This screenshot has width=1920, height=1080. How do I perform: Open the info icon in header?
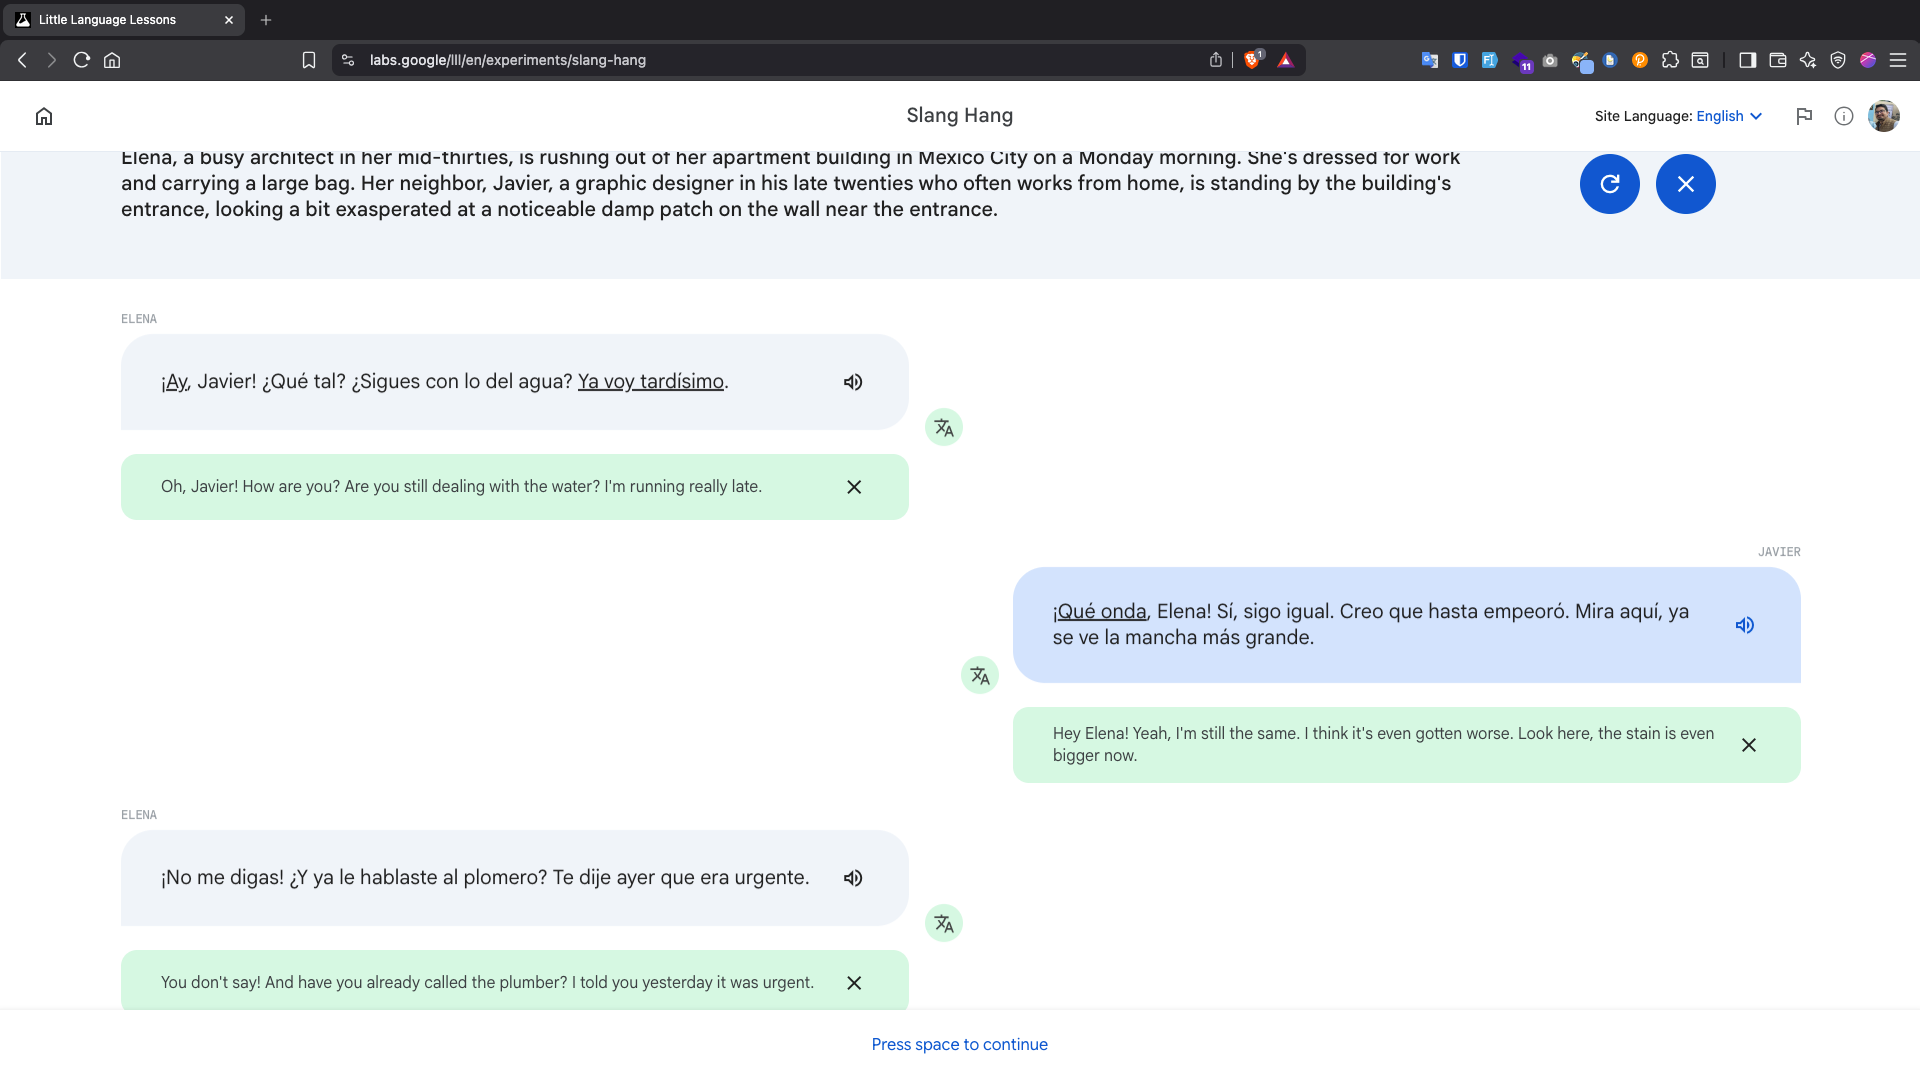coord(1844,116)
